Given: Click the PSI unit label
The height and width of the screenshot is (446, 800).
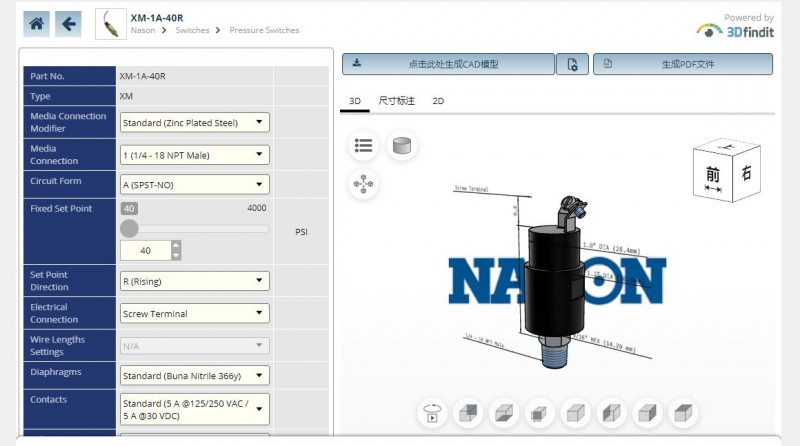Looking at the screenshot, I should pyautogui.click(x=302, y=232).
